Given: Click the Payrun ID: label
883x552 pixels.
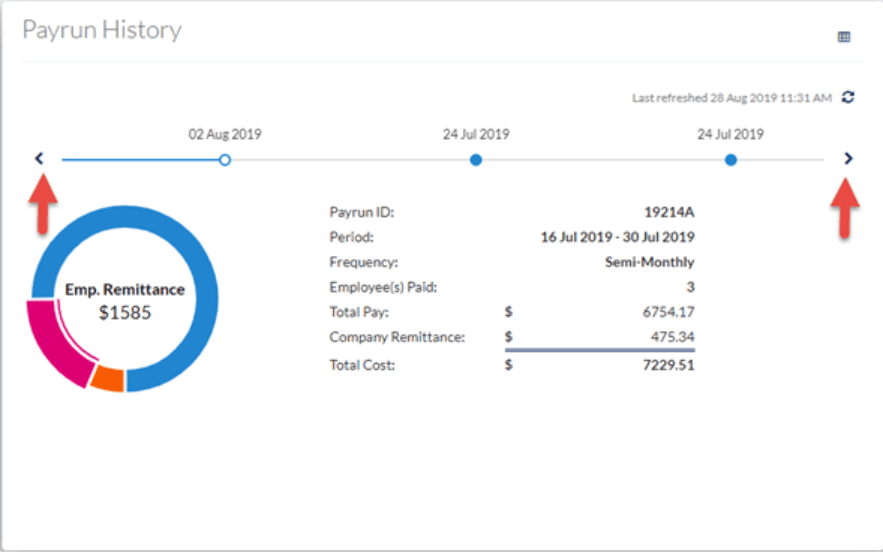Looking at the screenshot, I should 362,212.
